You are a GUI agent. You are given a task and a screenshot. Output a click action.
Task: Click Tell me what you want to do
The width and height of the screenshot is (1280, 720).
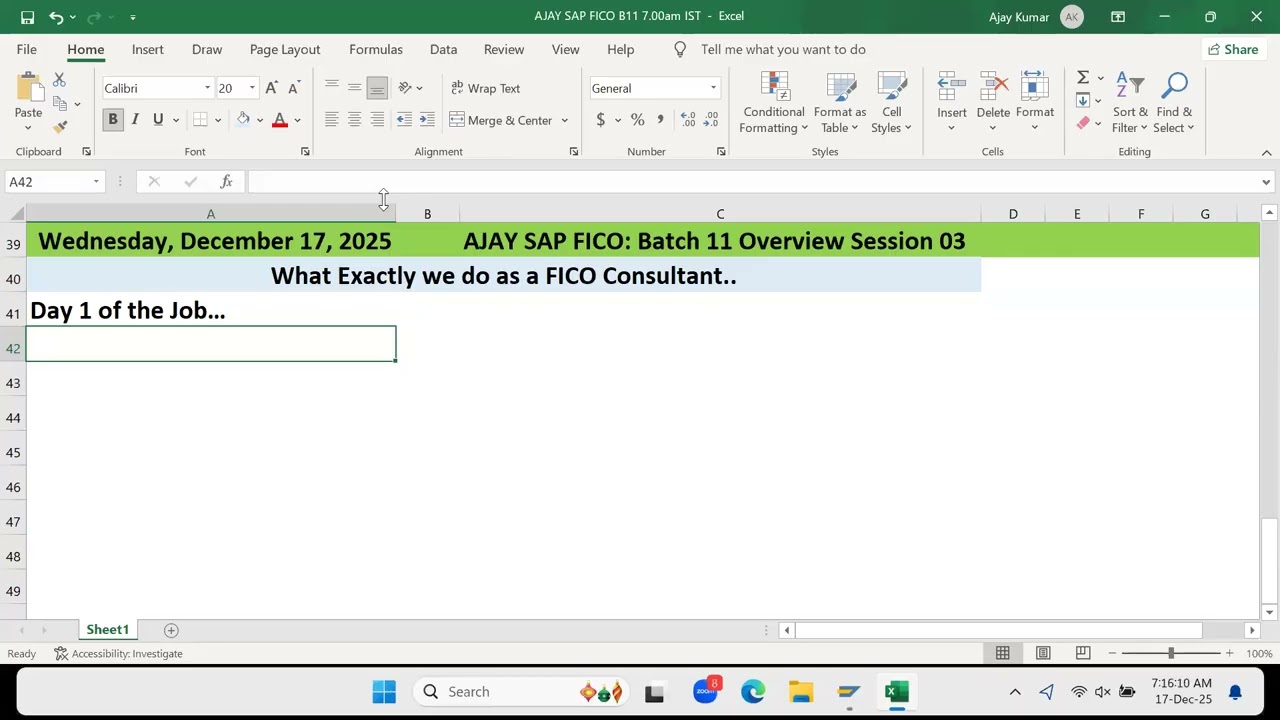783,49
